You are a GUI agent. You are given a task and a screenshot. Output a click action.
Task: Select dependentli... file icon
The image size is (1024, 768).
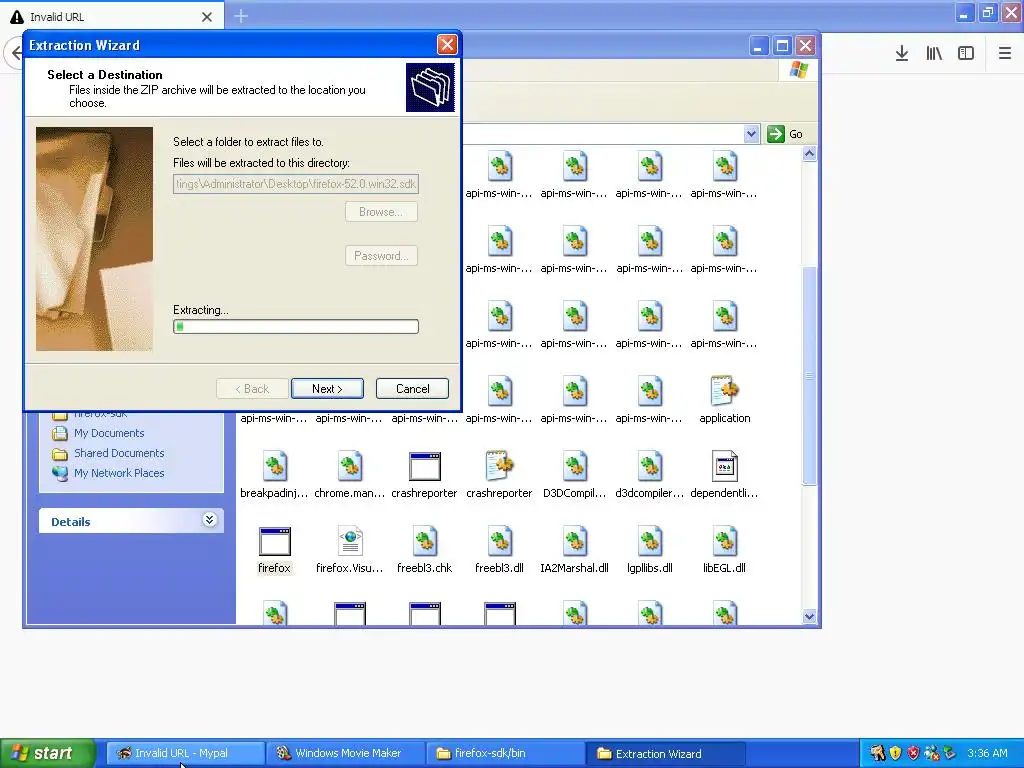tap(725, 466)
